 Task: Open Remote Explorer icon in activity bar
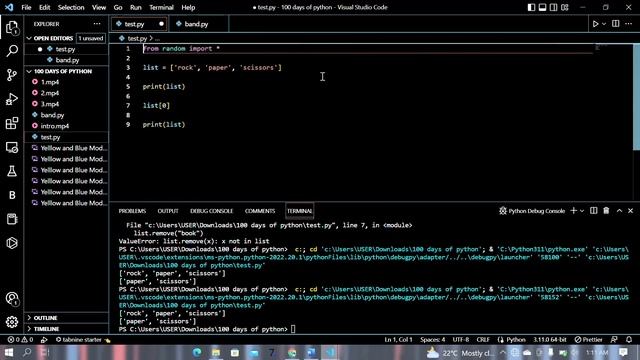tap(12, 147)
